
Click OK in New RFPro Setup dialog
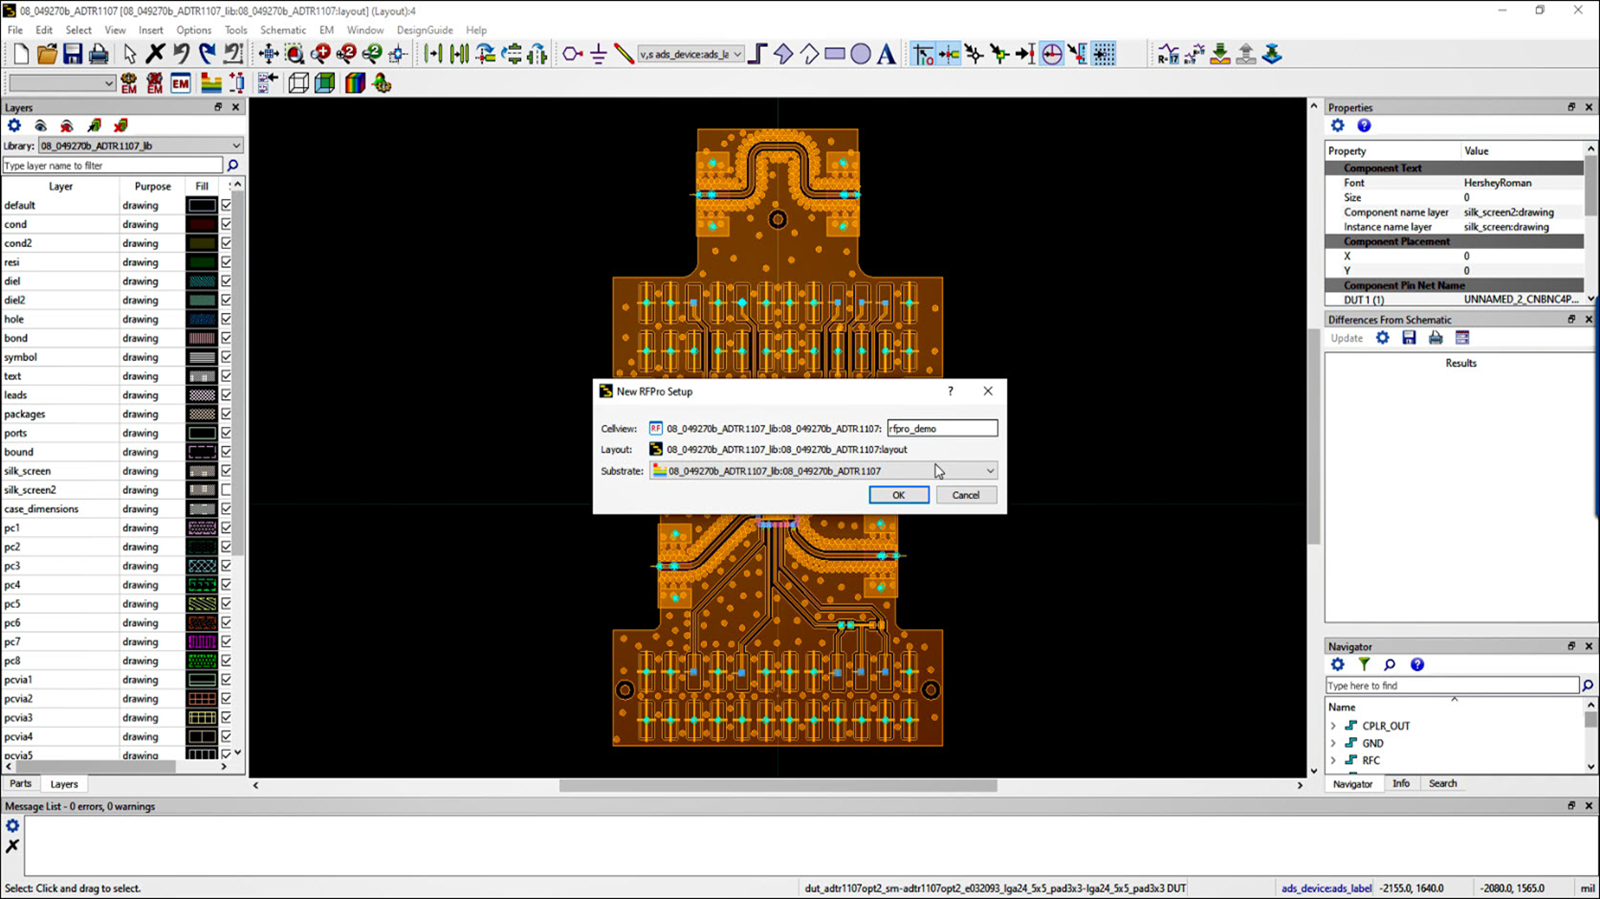tap(898, 495)
